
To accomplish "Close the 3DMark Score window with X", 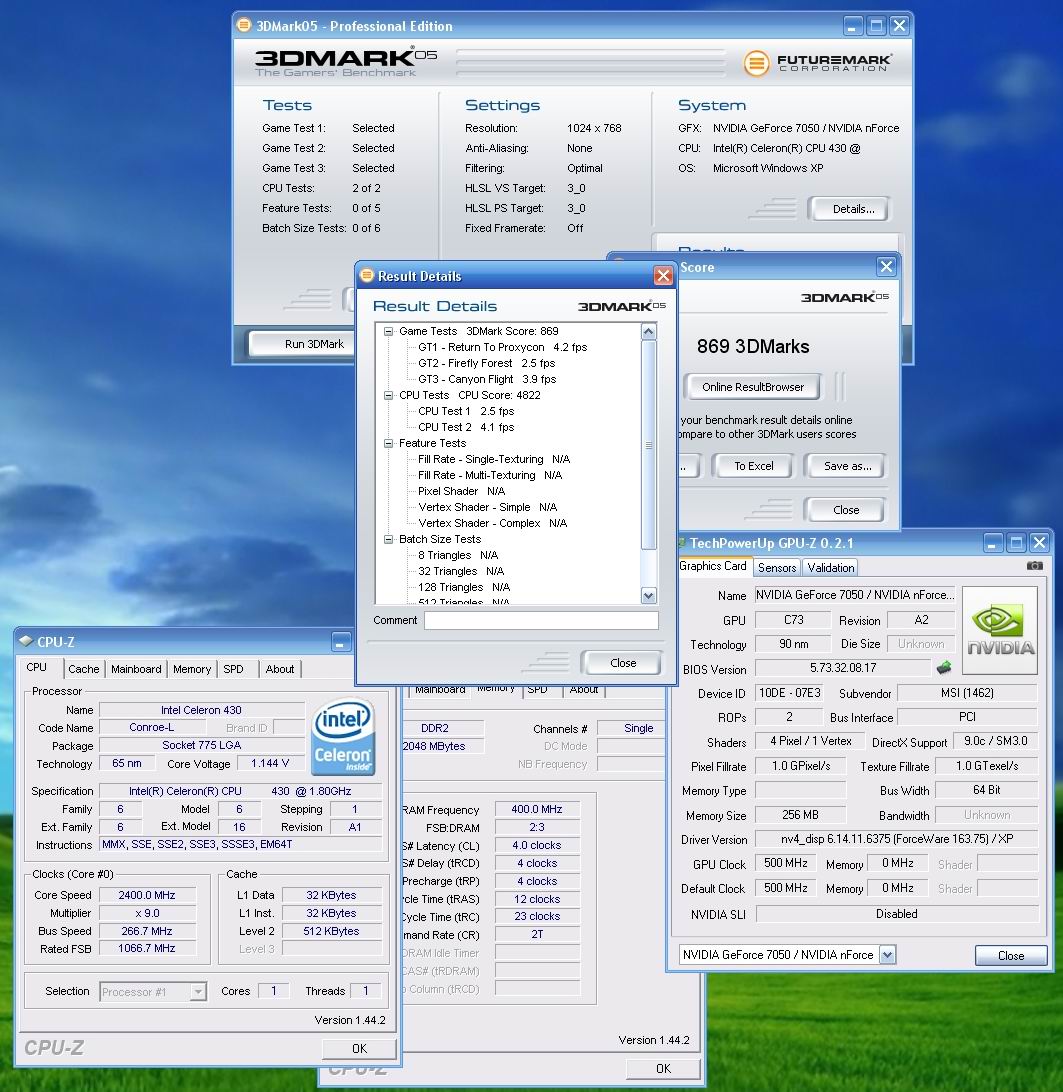I will (x=886, y=267).
